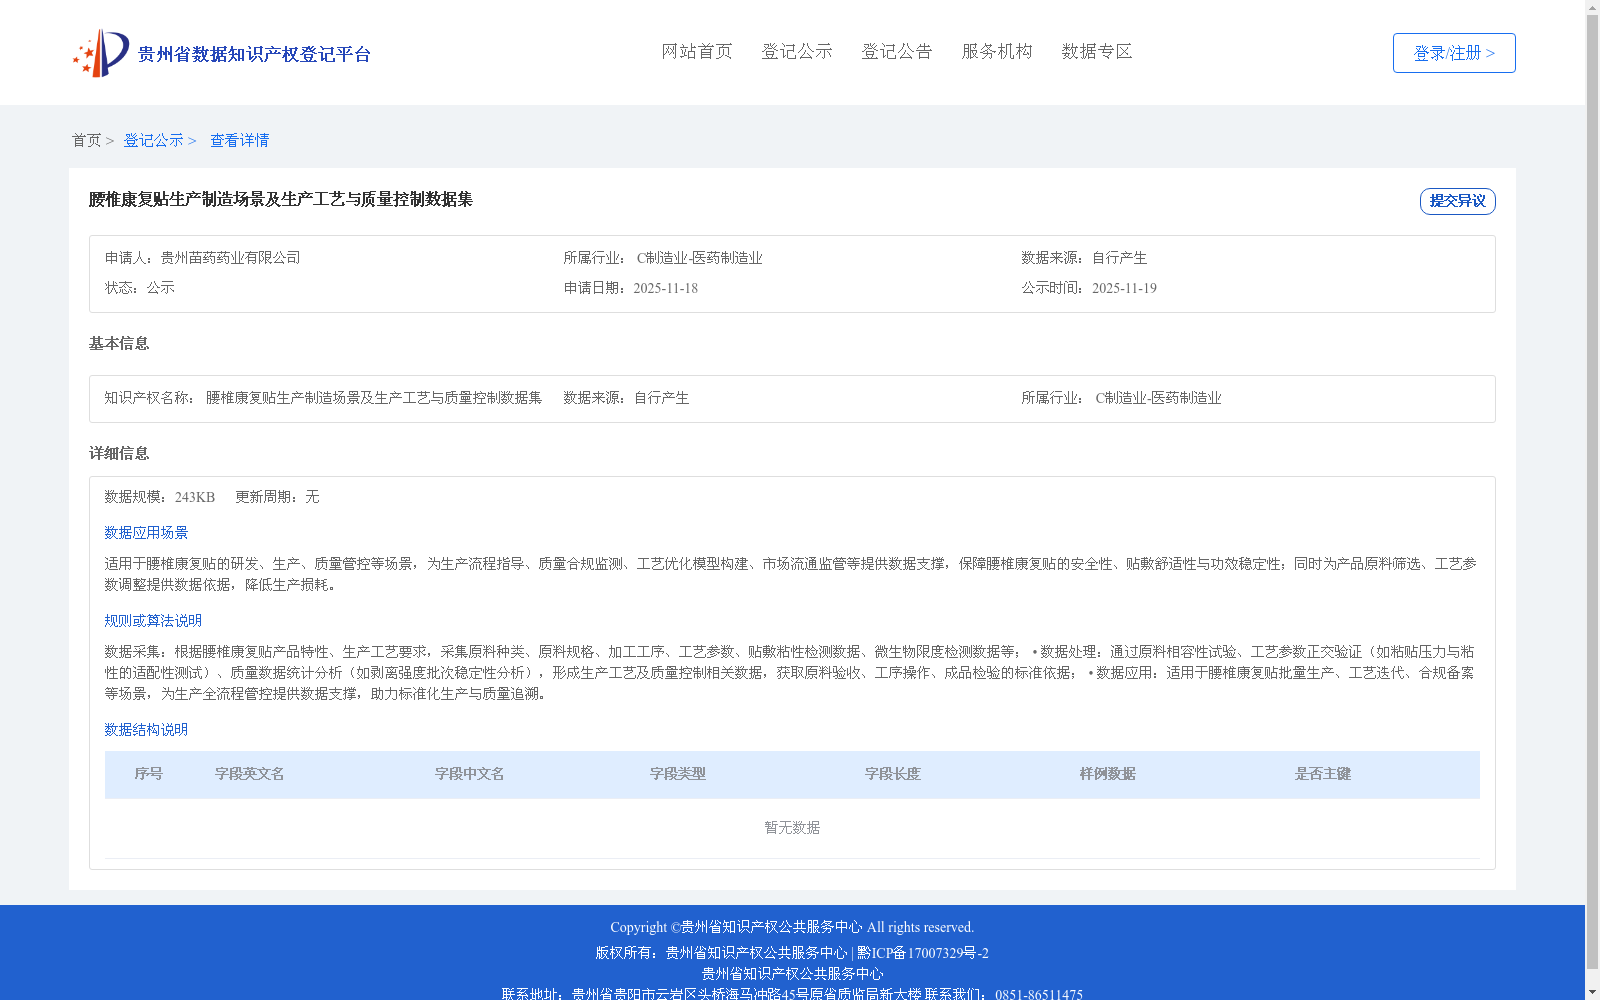
Task: Open the 登记公告 navigation item
Action: (x=897, y=51)
